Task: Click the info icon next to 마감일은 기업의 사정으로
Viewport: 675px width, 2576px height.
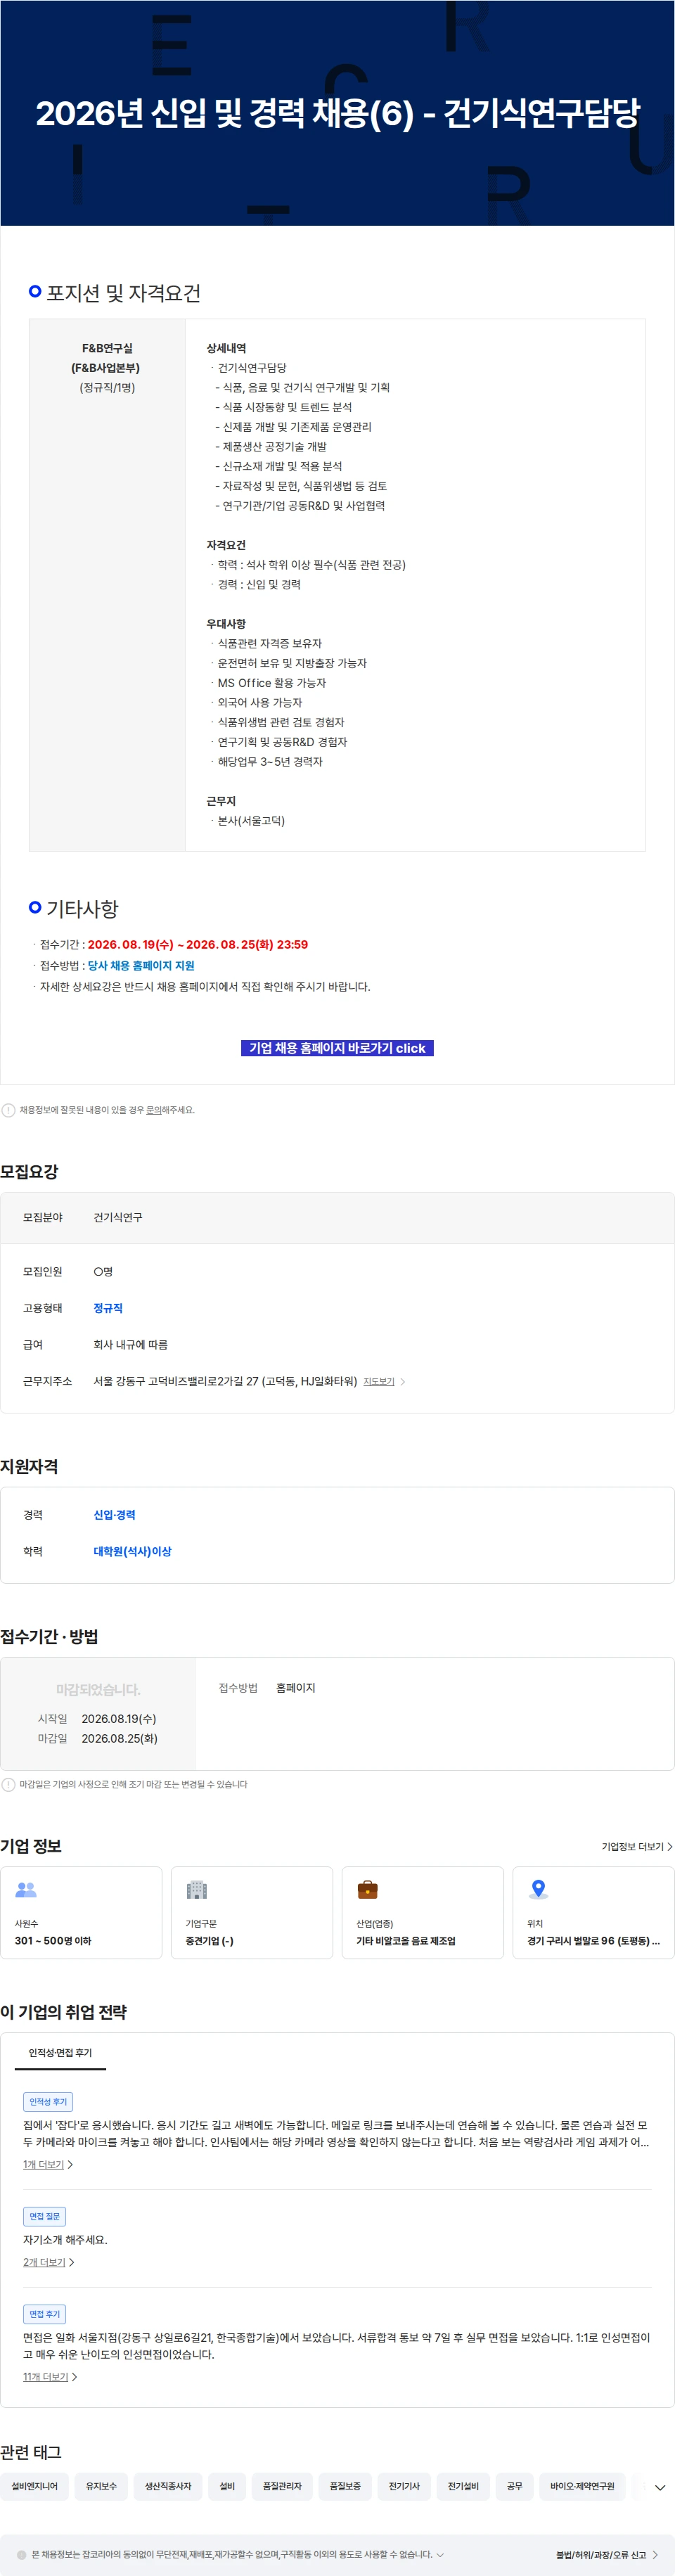Action: (x=8, y=1784)
